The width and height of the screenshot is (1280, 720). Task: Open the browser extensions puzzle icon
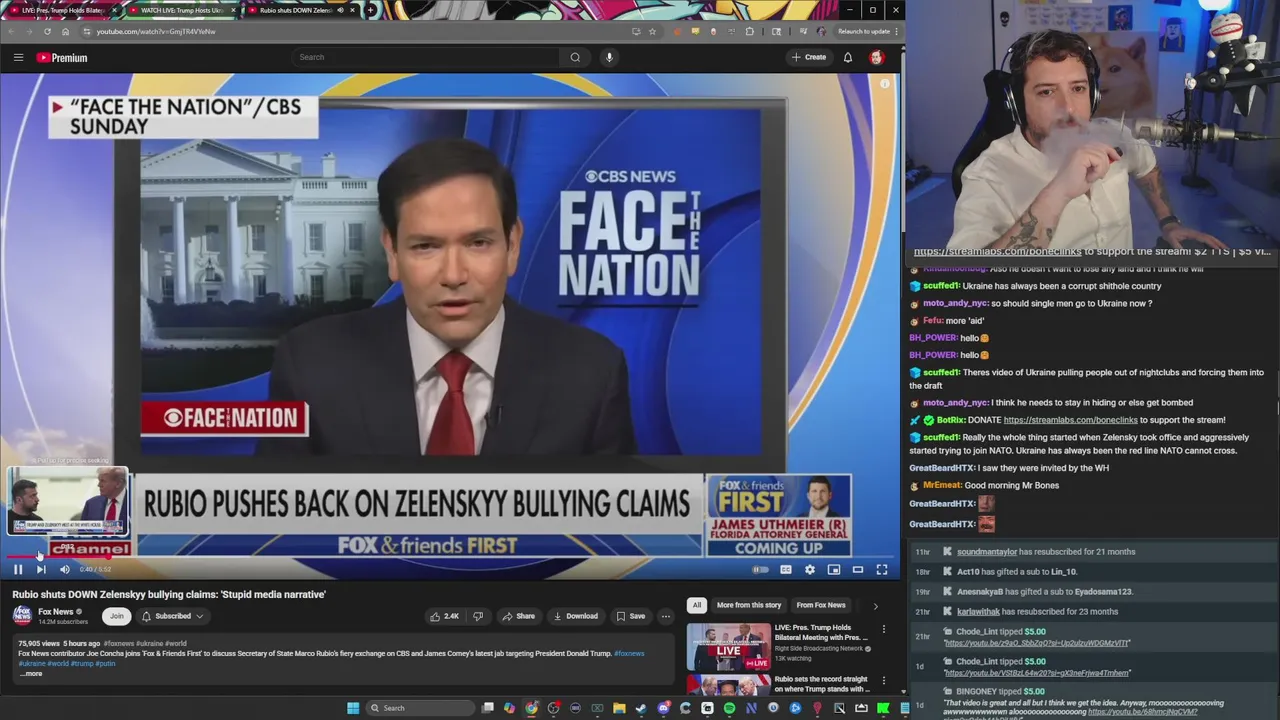tap(749, 31)
